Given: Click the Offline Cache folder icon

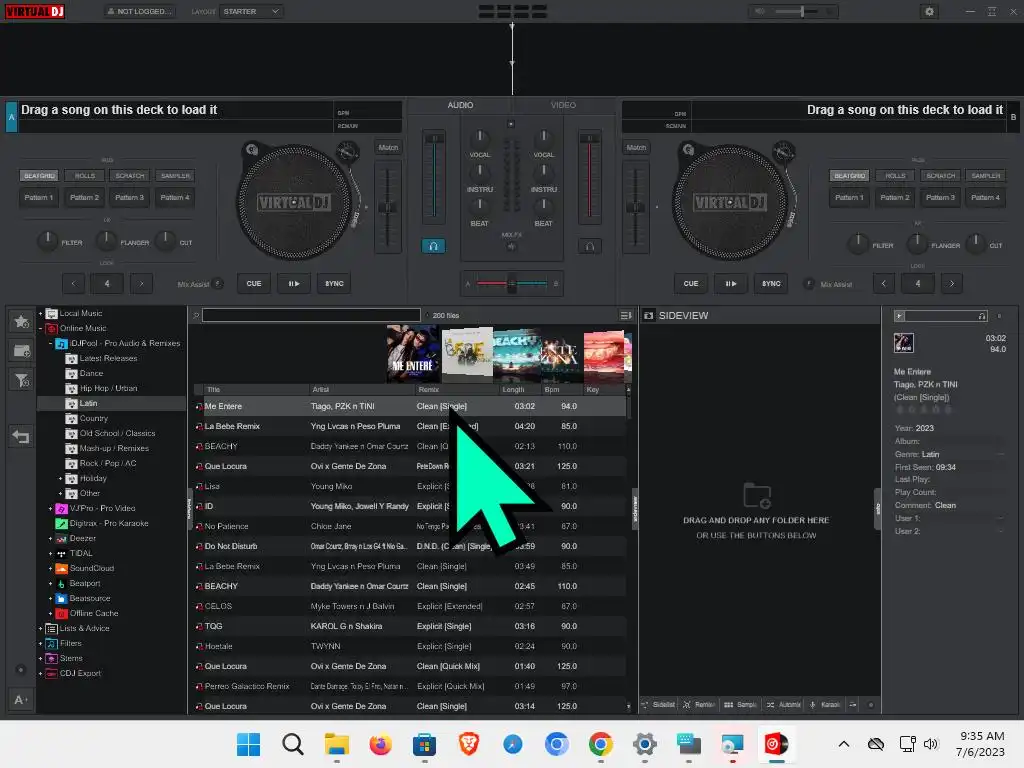Looking at the screenshot, I should (61, 614).
